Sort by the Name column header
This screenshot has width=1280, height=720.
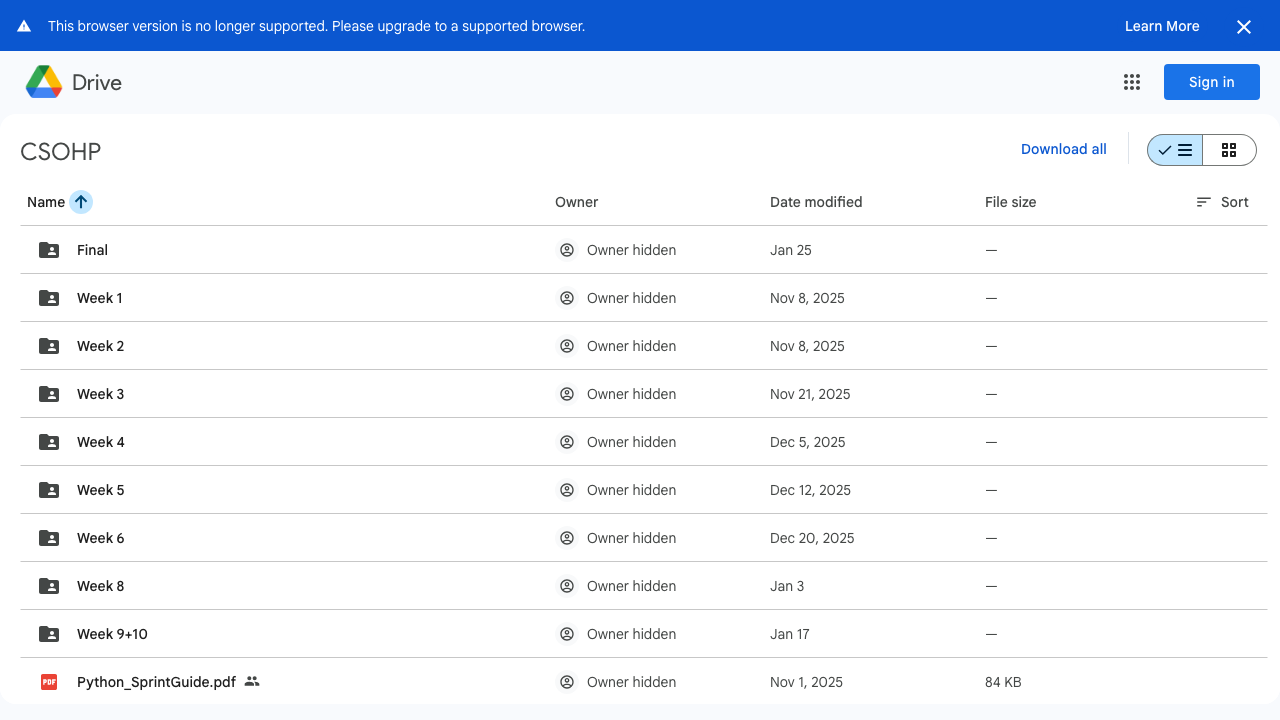pyautogui.click(x=46, y=202)
